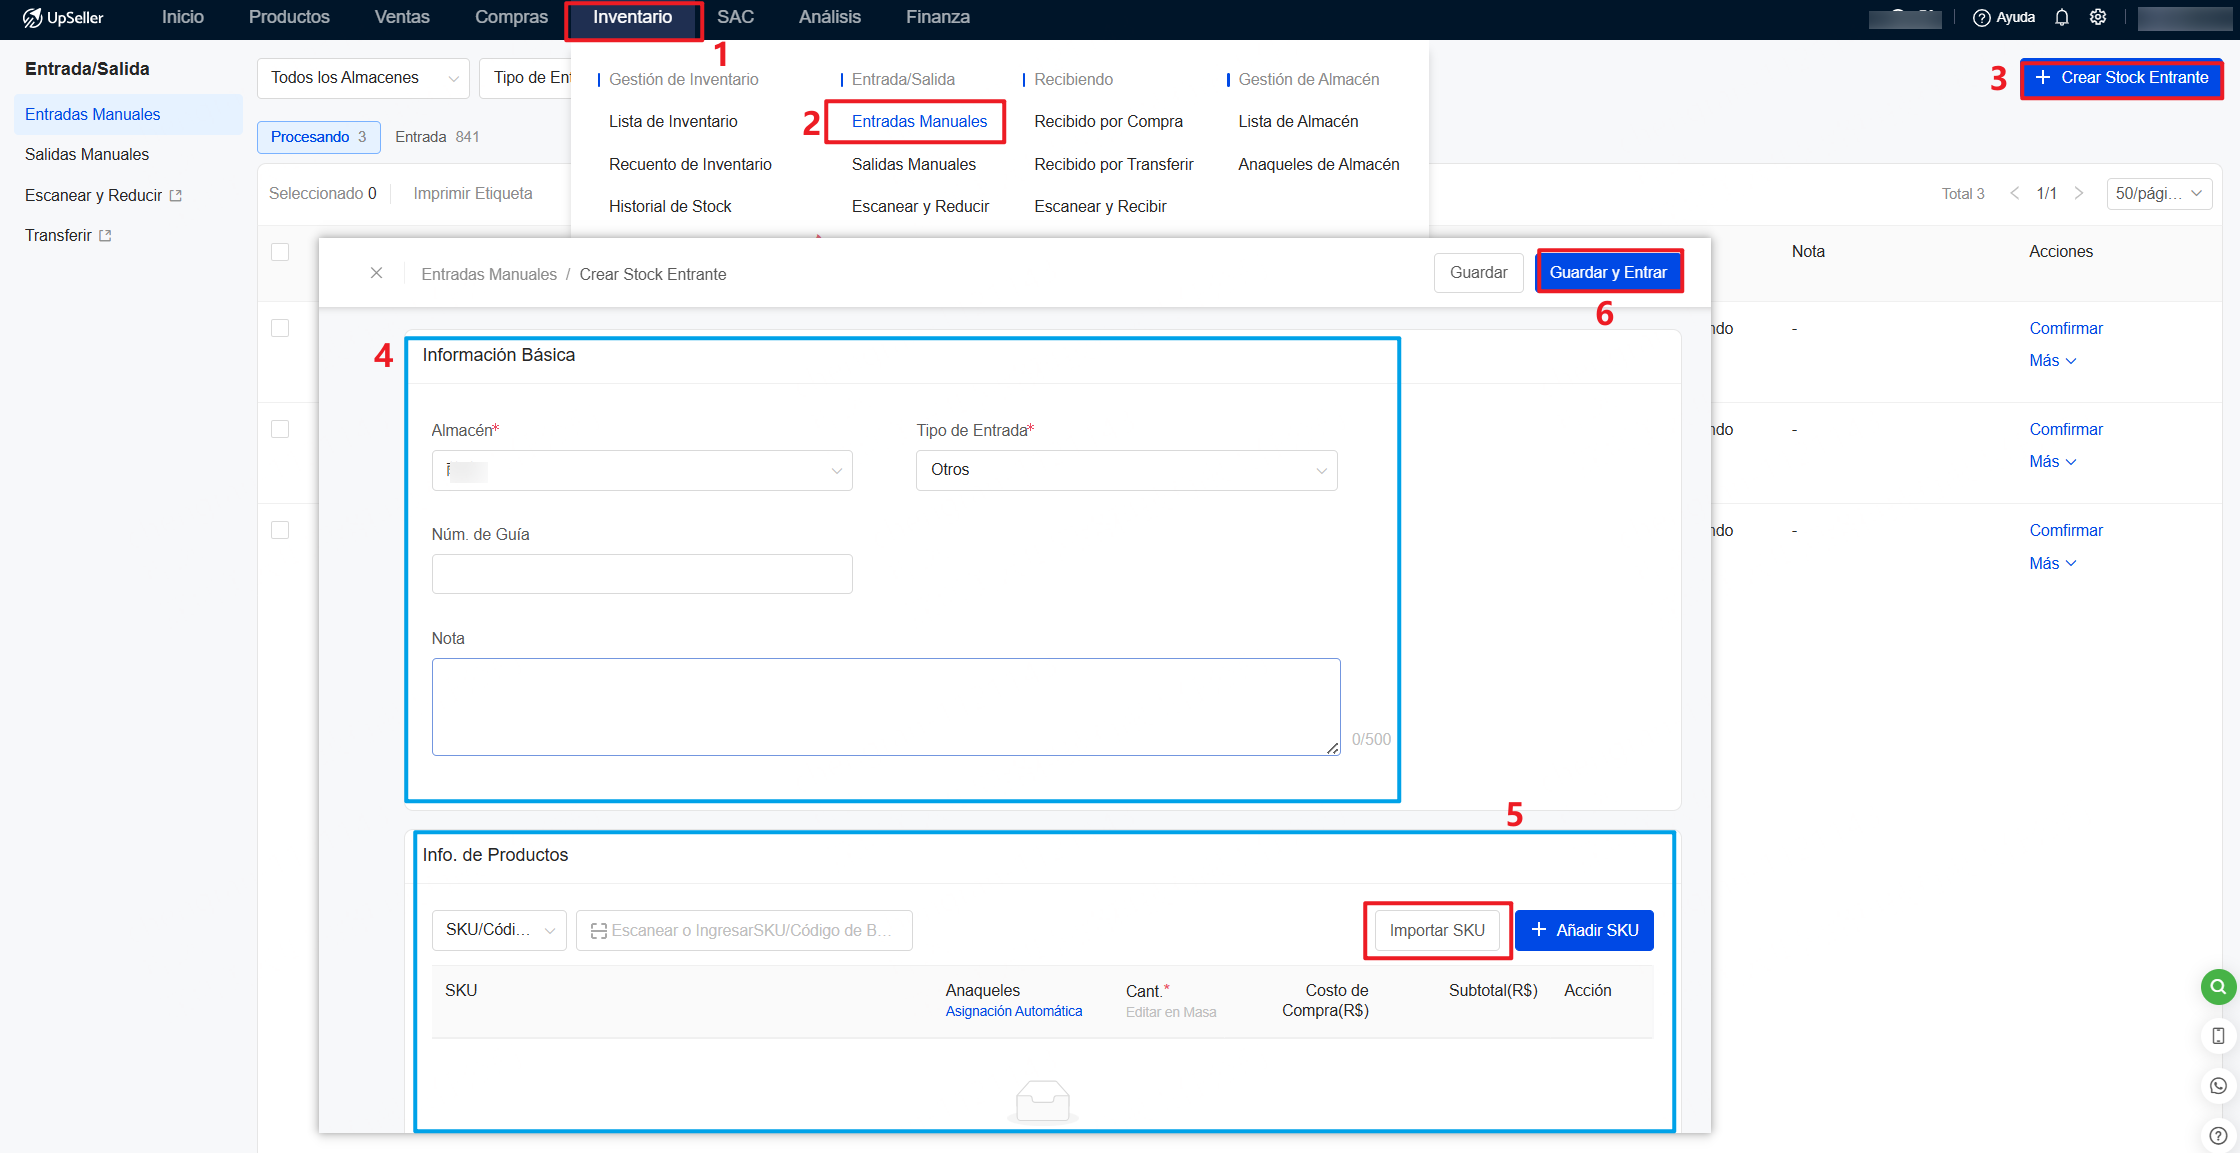Open Escanear y Reducir external link icon

pos(176,196)
